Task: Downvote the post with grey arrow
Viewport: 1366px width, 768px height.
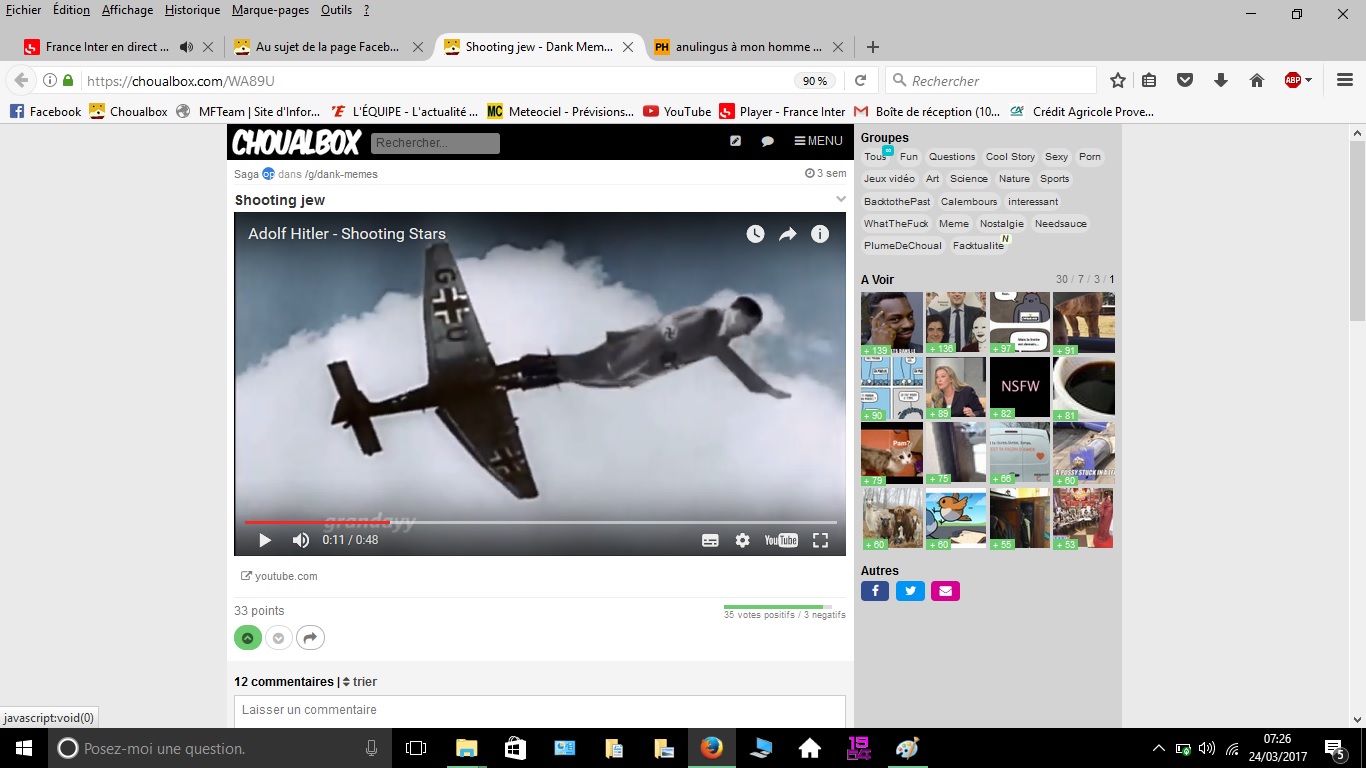Action: [x=278, y=638]
